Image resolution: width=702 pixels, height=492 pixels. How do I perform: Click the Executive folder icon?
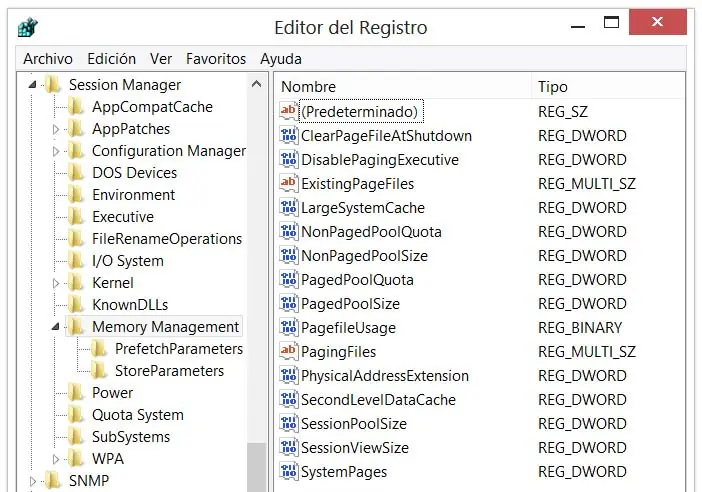click(x=77, y=216)
